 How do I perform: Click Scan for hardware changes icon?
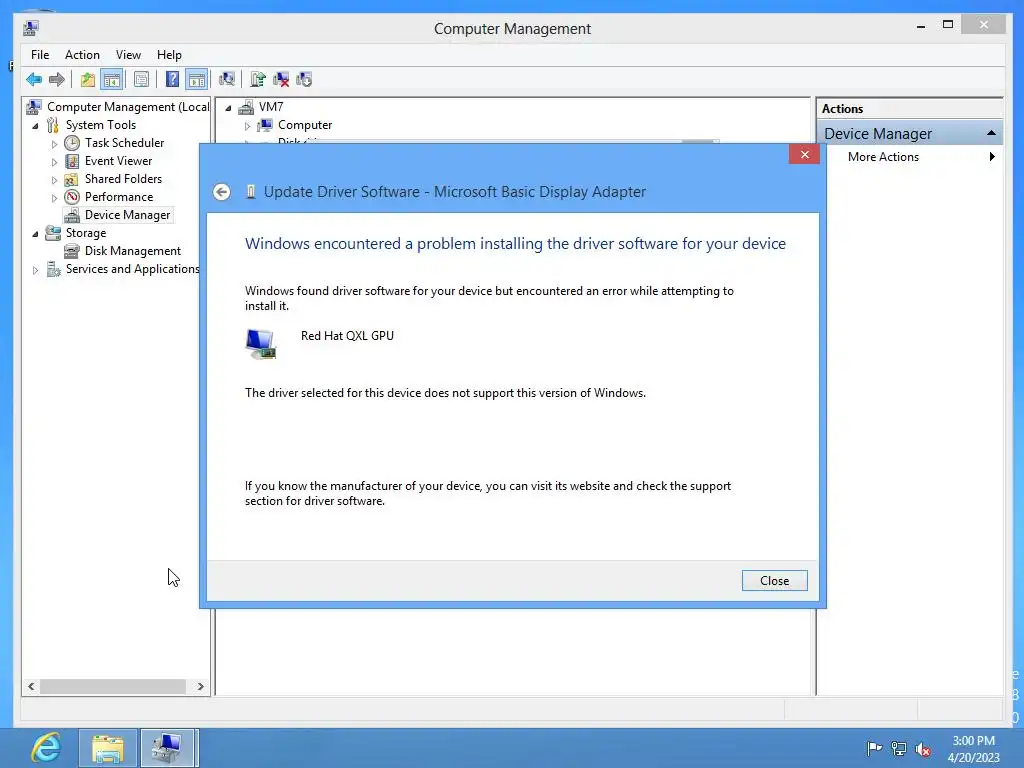227,80
